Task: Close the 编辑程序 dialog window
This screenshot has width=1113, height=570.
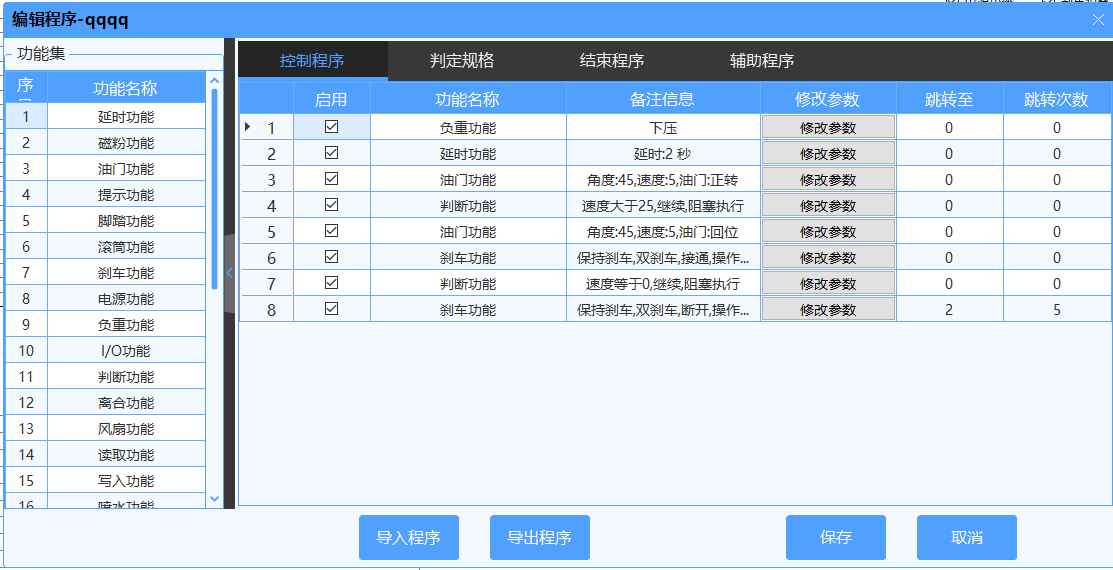Action: (x=1098, y=19)
